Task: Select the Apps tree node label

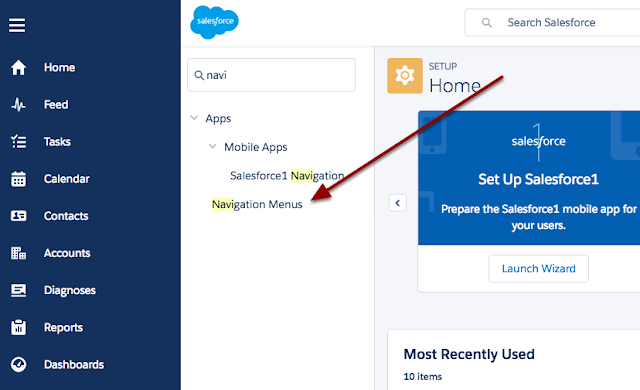Action: point(218,119)
